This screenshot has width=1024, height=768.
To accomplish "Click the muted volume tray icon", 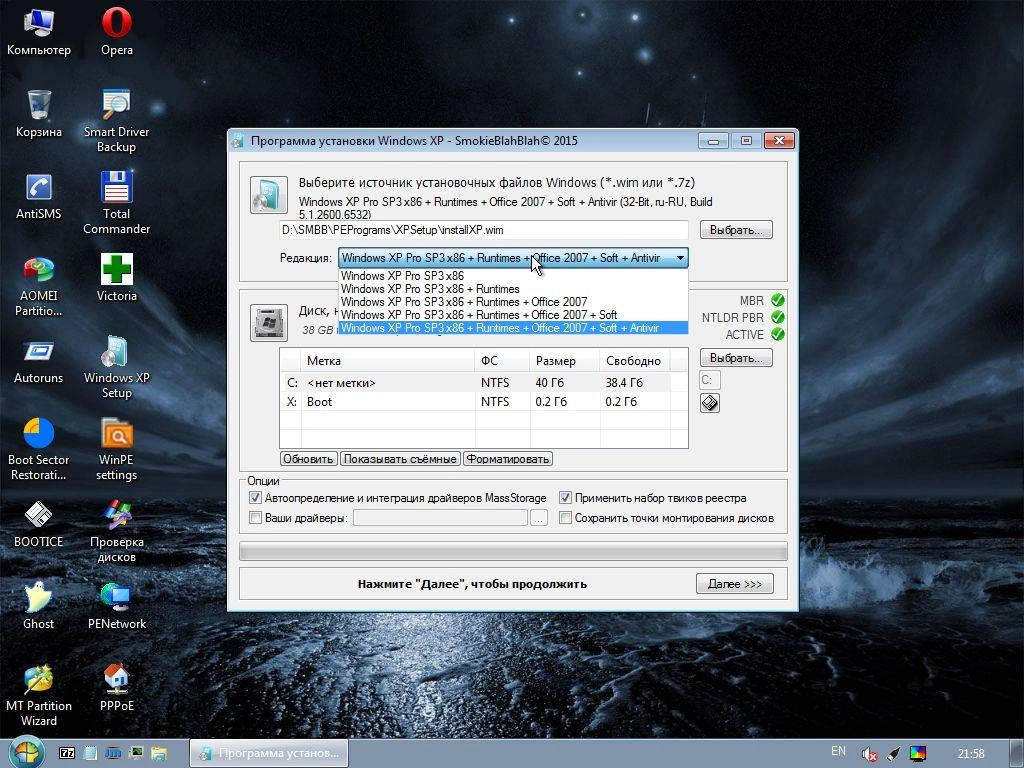I will tap(869, 754).
